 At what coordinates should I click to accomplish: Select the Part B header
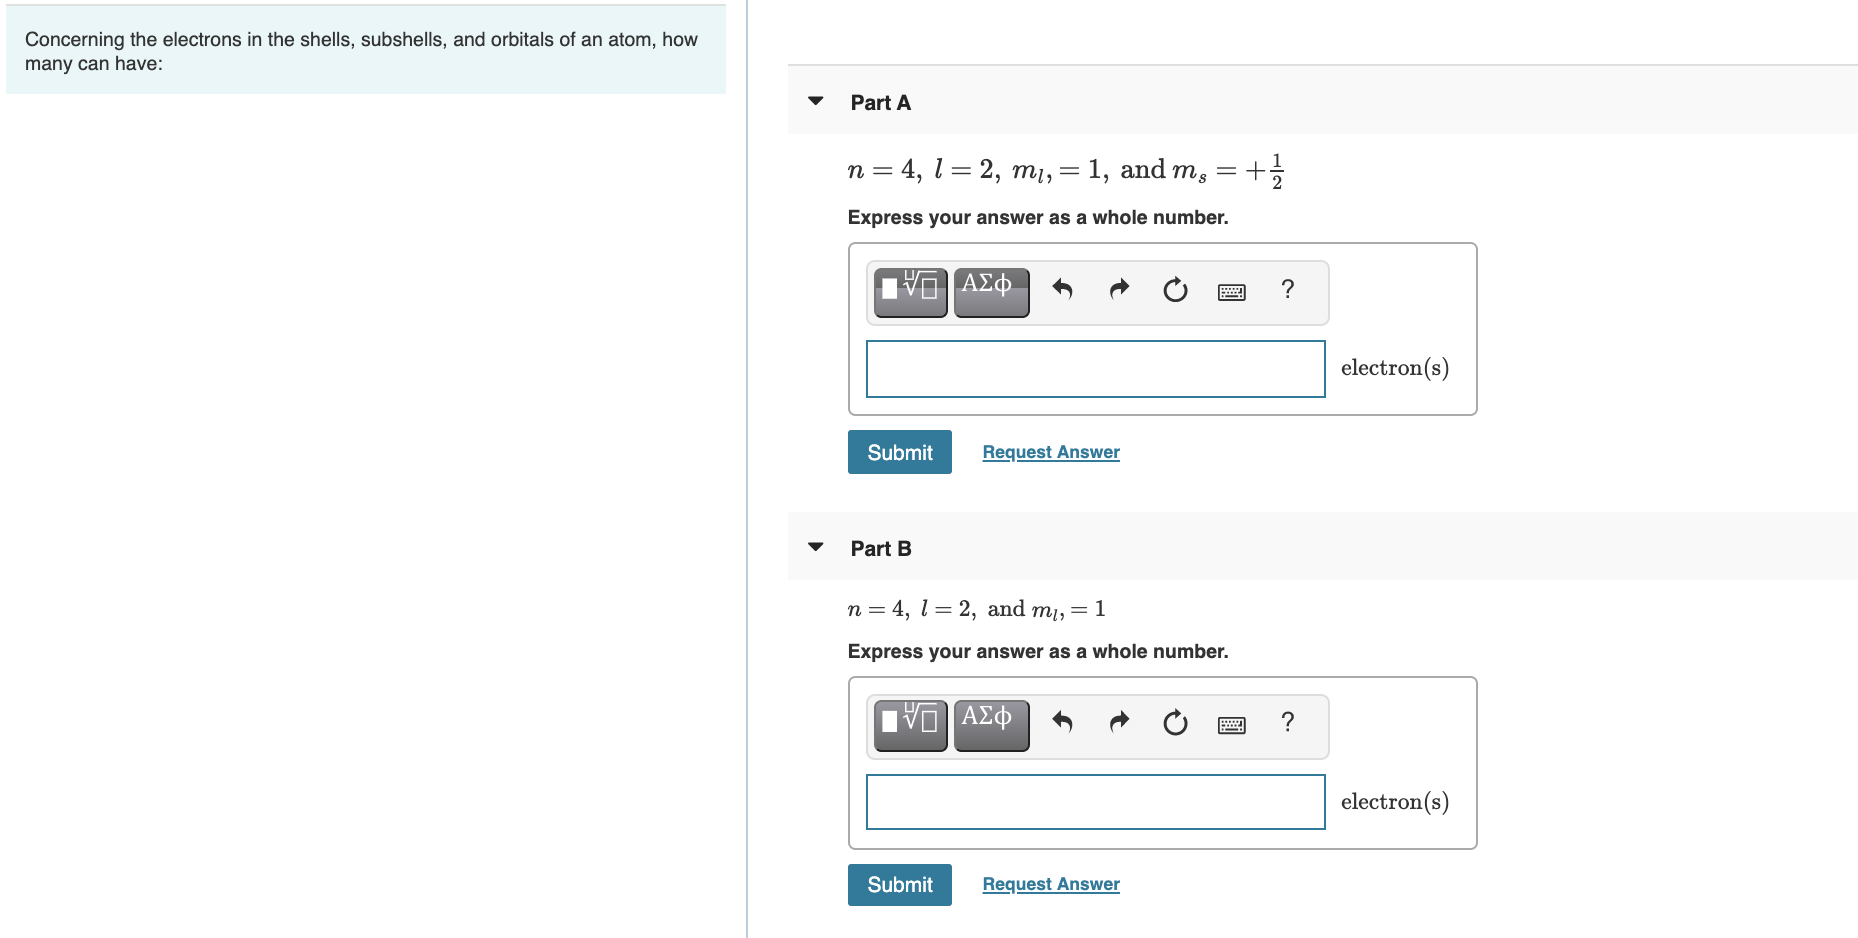click(879, 547)
